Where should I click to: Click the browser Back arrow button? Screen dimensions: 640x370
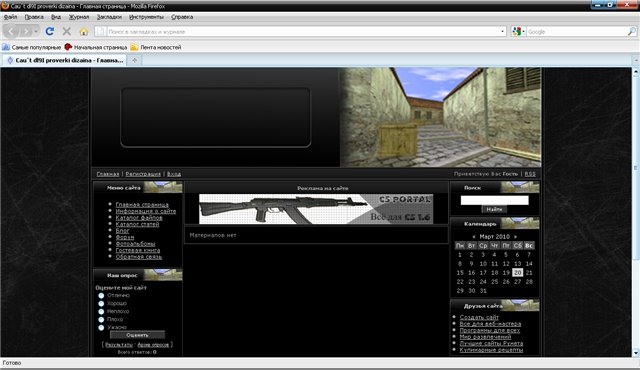[x=11, y=31]
